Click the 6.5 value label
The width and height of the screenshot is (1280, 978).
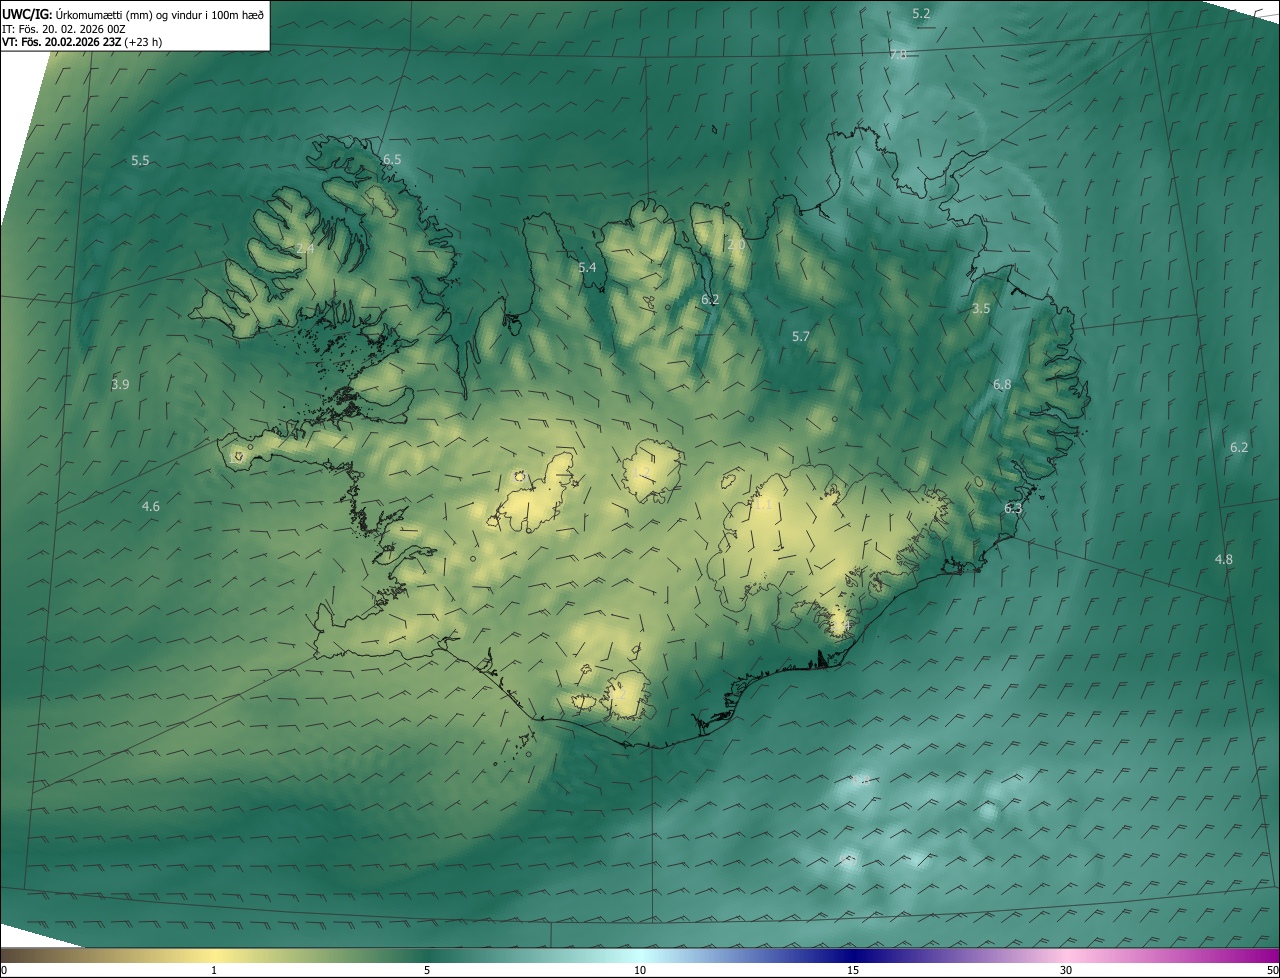click(392, 160)
